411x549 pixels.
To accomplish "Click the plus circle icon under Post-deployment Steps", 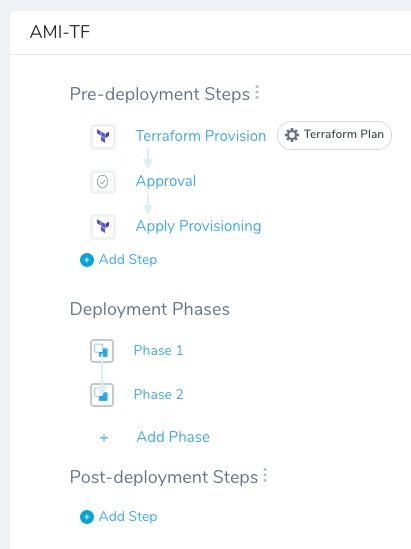I will click(x=87, y=517).
